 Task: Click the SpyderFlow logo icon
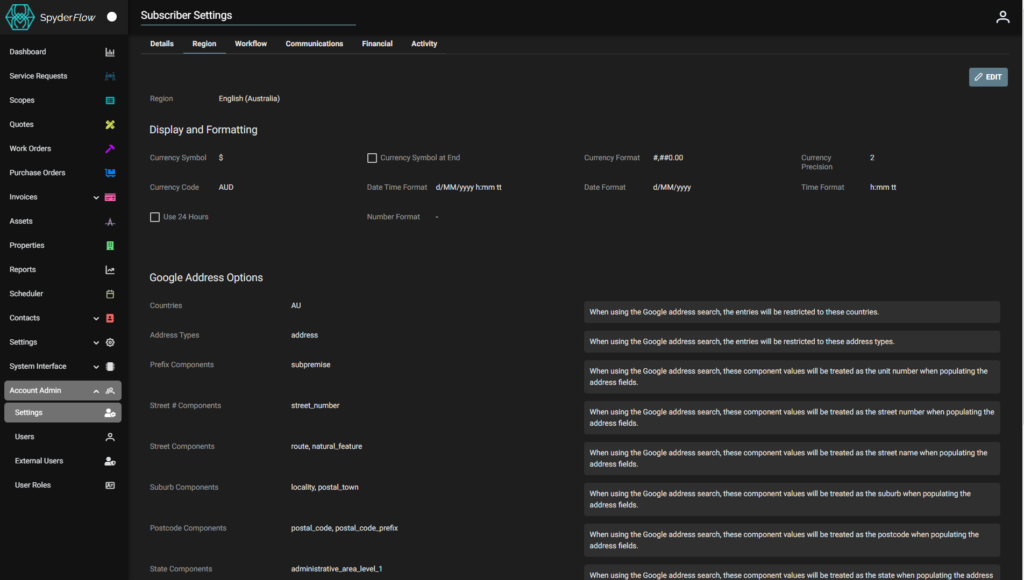click(19, 16)
